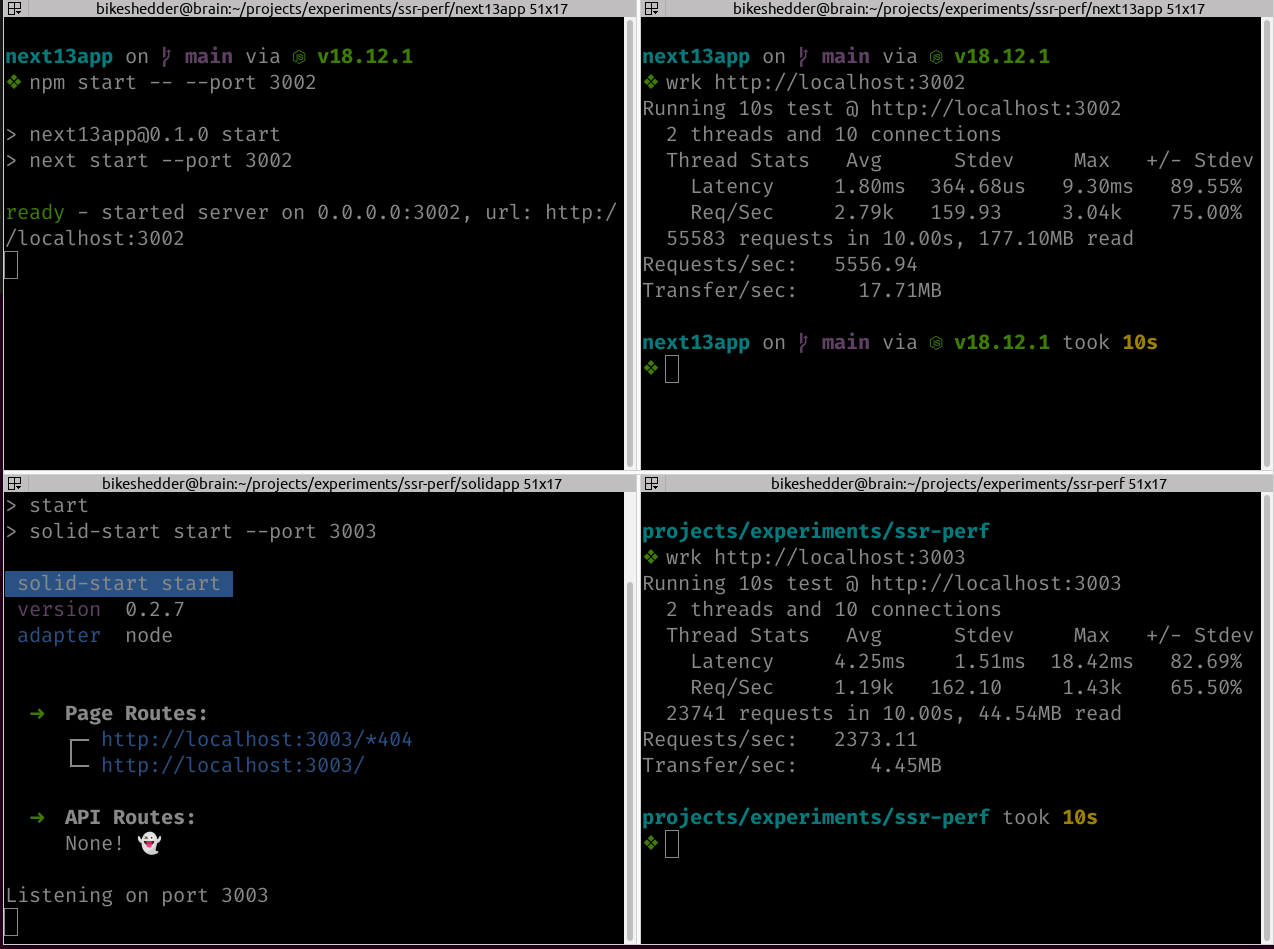
Task: Click the group icon of the top-left next13app pane
Action: tap(12, 9)
